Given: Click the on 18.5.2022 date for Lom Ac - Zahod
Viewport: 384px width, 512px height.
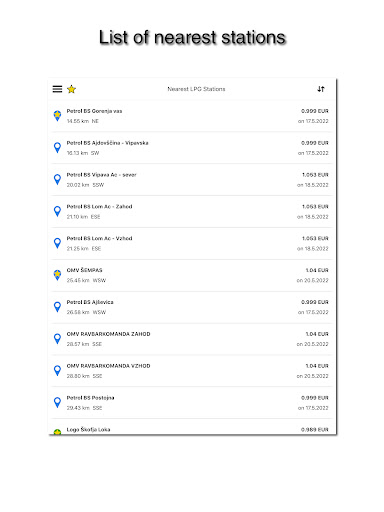Looking at the screenshot, I should [x=312, y=217].
